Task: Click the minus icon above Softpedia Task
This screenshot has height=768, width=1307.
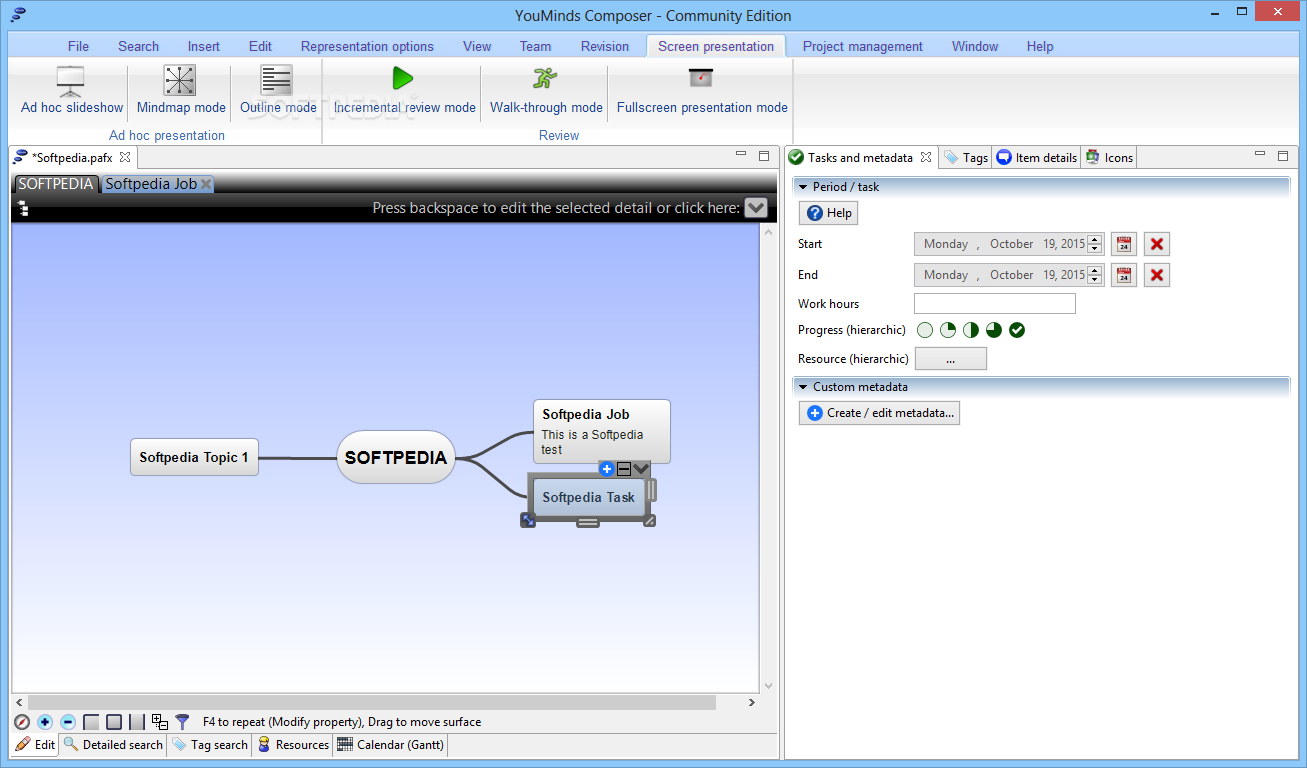Action: click(x=624, y=468)
